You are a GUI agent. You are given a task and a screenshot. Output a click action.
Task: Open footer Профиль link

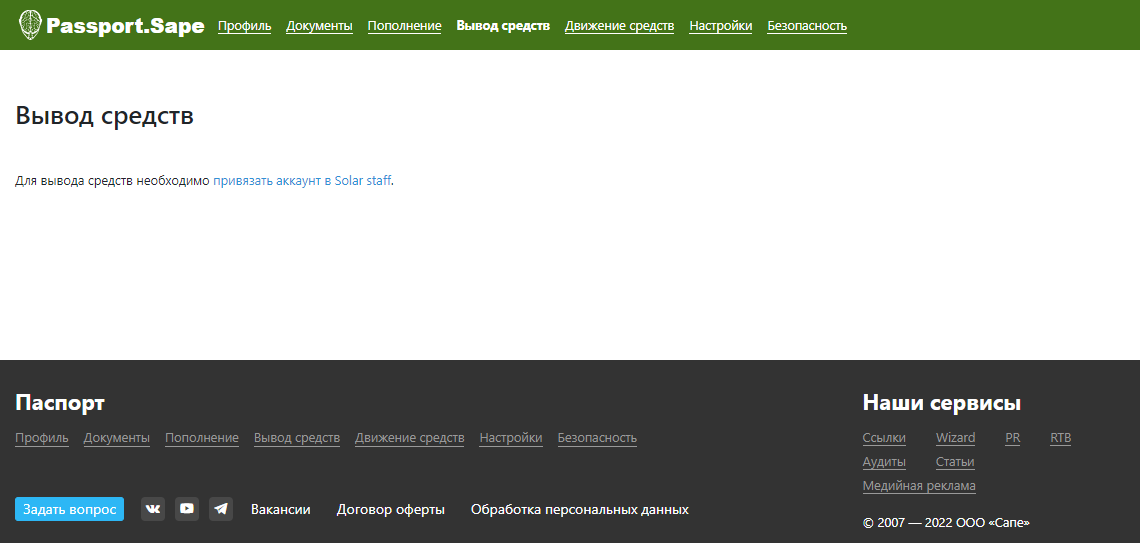tap(42, 438)
